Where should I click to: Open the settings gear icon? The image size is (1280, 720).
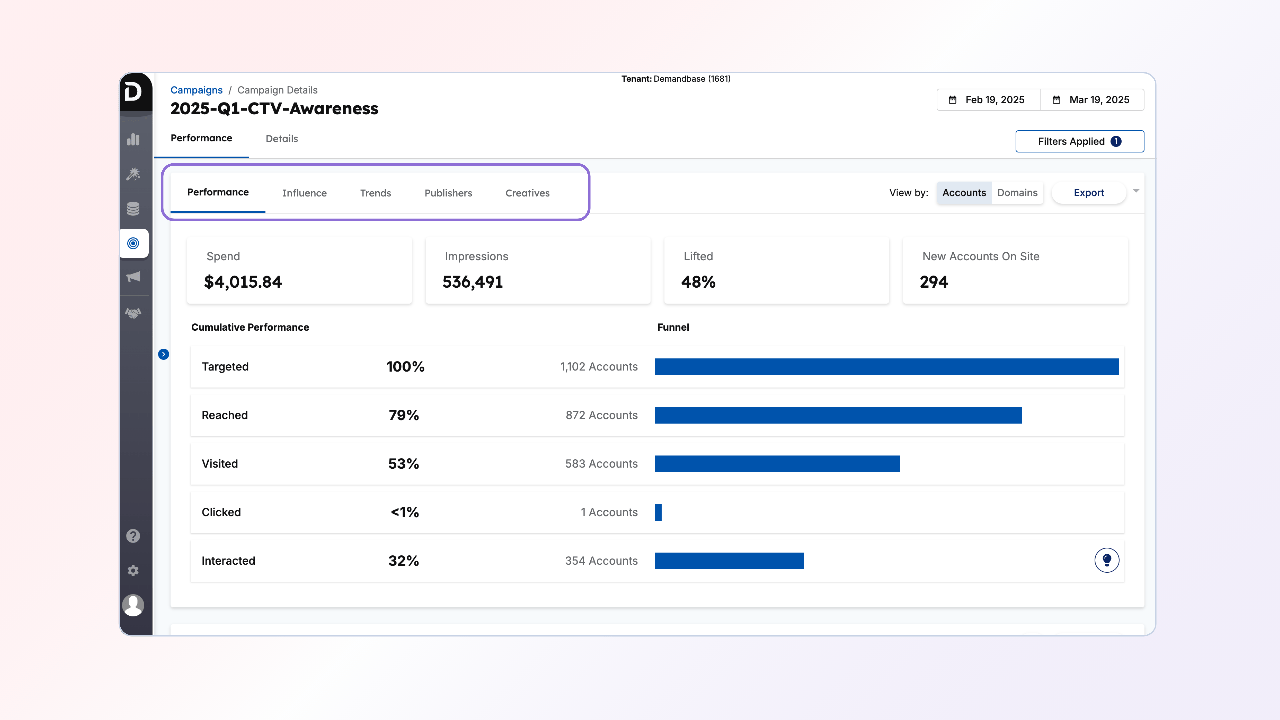click(133, 571)
